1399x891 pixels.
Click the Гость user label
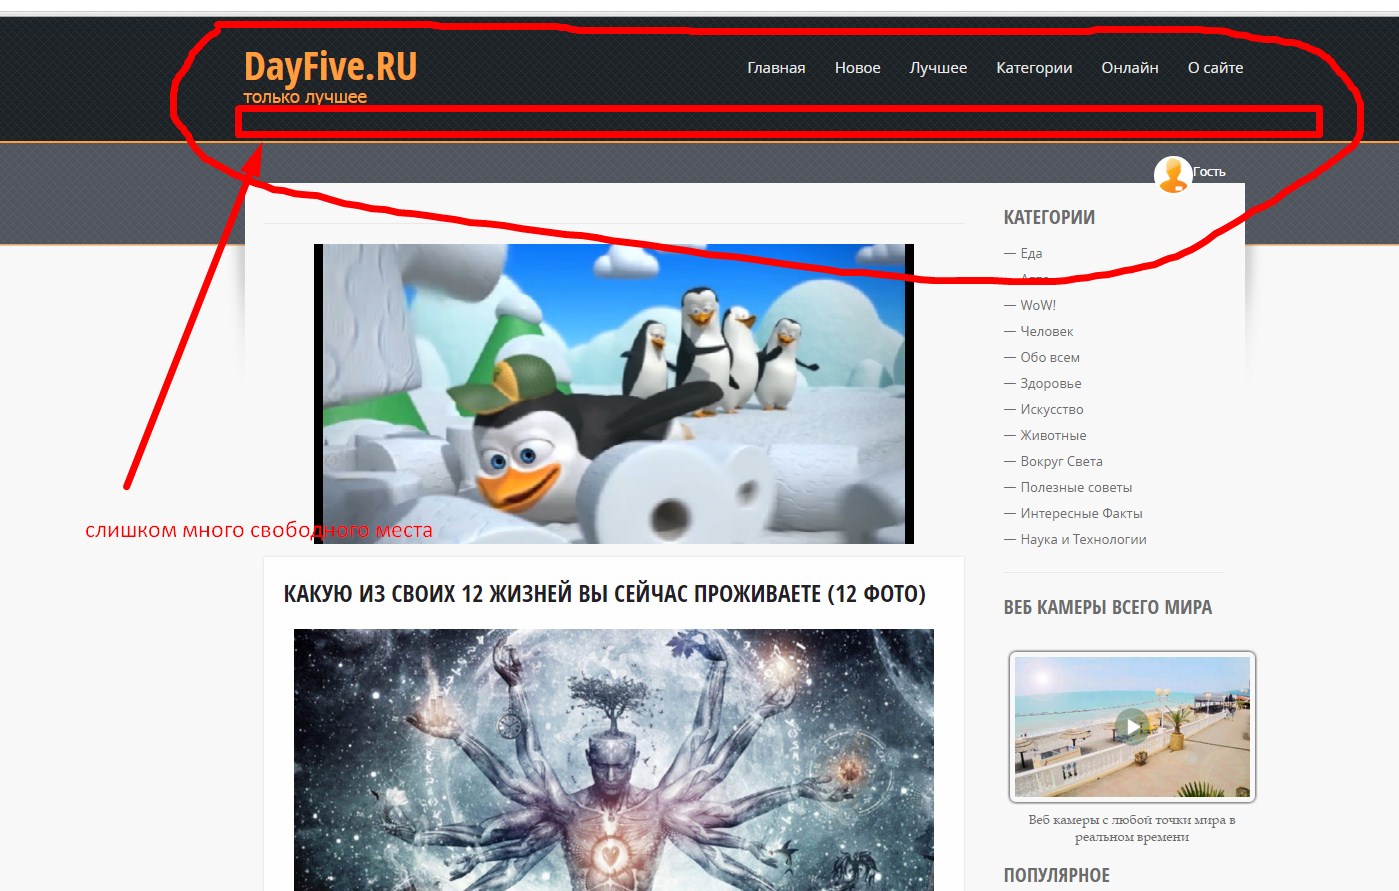(1209, 172)
